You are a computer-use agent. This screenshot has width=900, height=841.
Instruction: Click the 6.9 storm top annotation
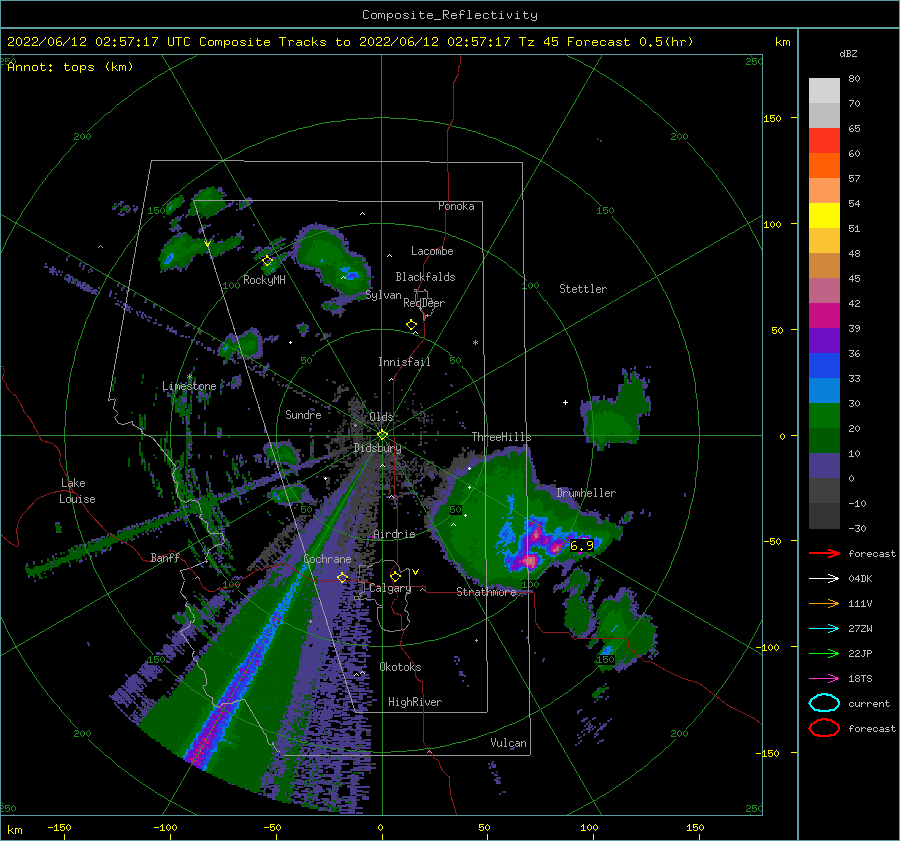581,545
